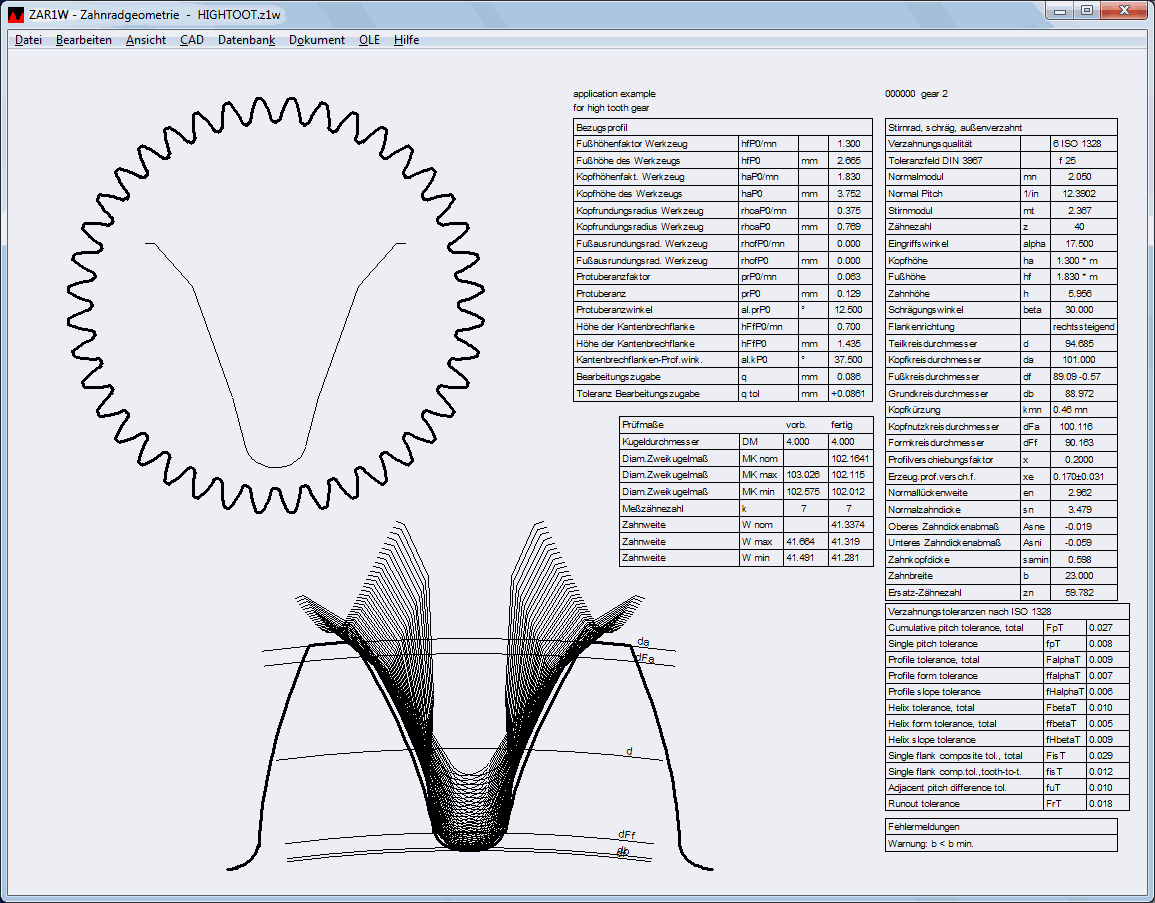
Task: Maximize the ZAR1W window
Action: pos(1086,9)
